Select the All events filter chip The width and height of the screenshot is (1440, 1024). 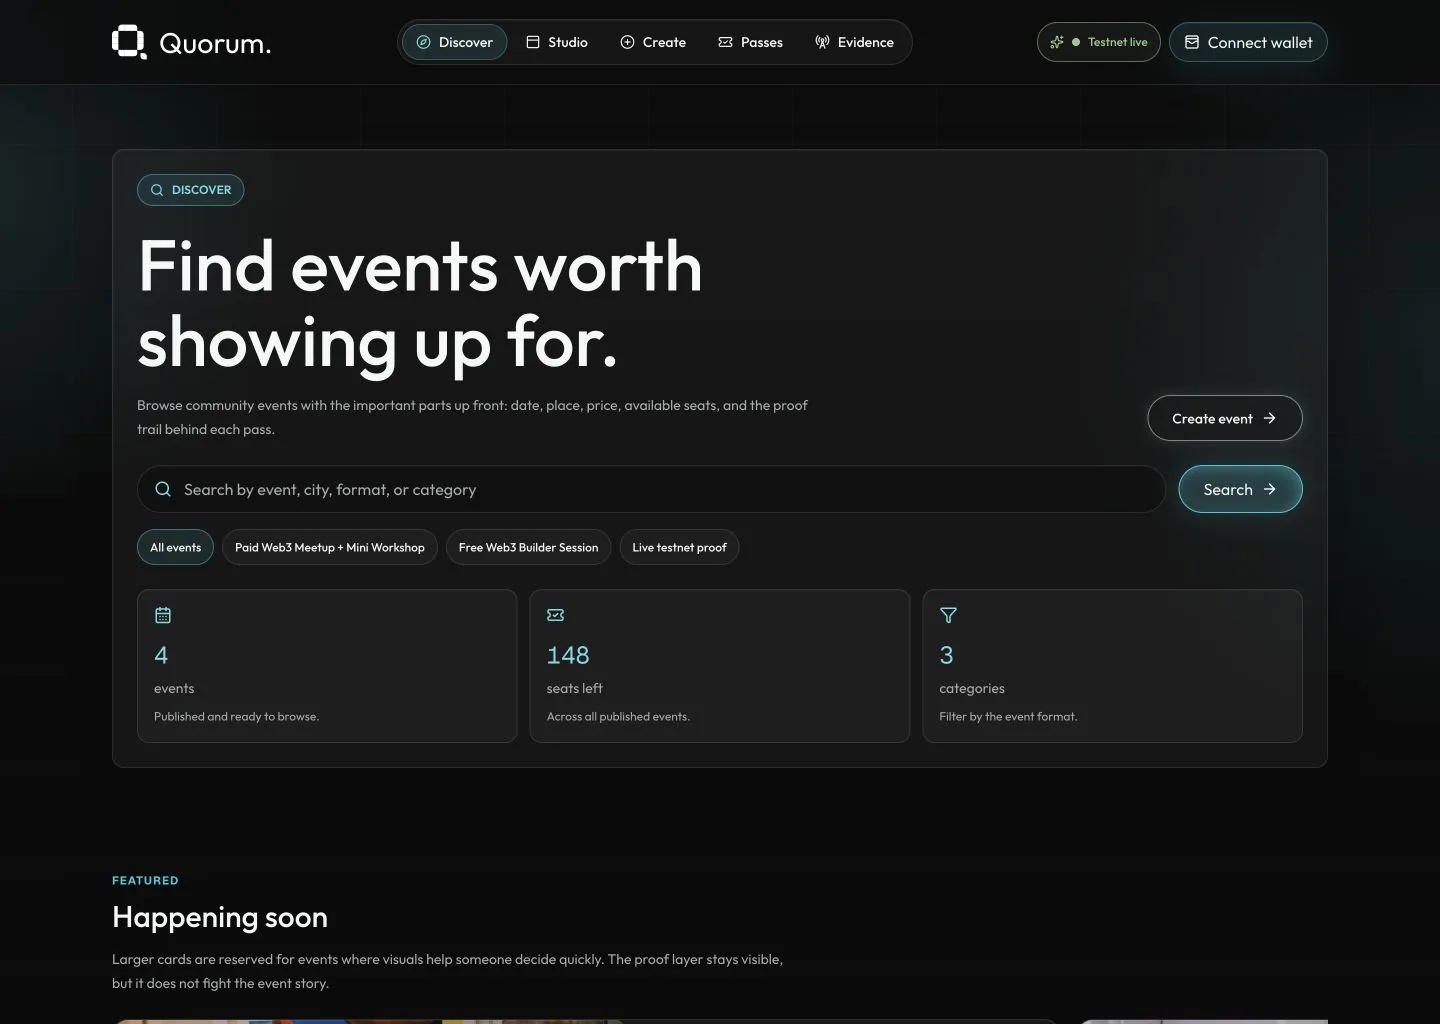coord(175,547)
